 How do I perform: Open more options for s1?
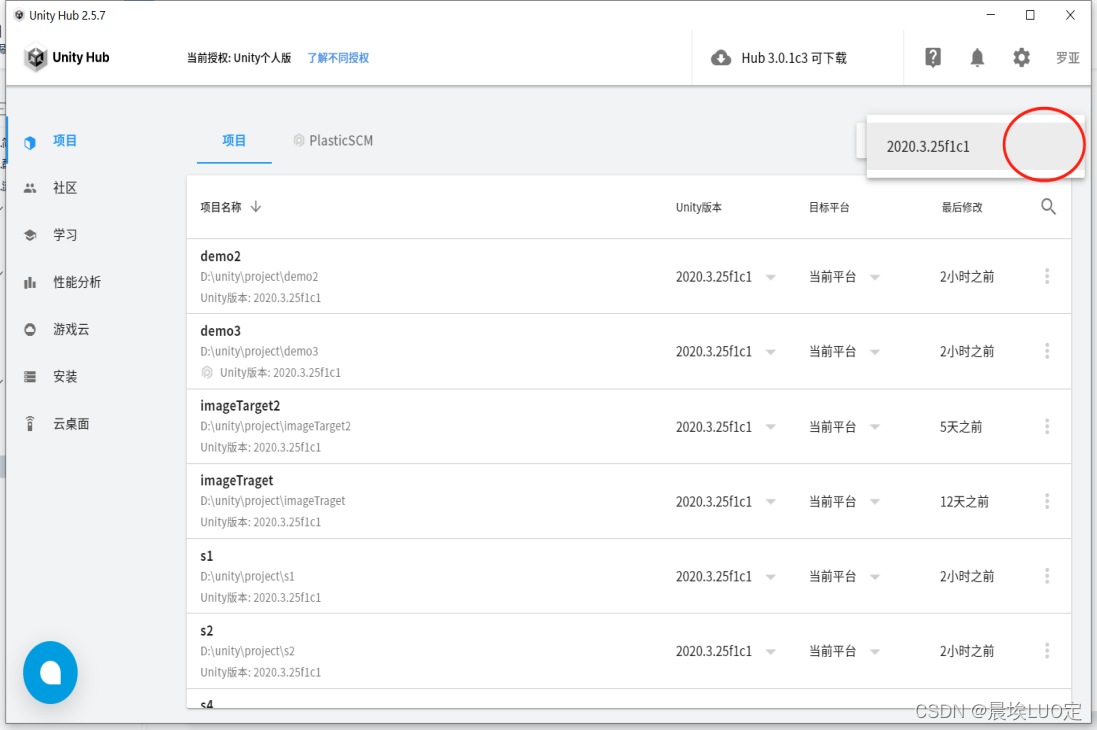point(1047,576)
